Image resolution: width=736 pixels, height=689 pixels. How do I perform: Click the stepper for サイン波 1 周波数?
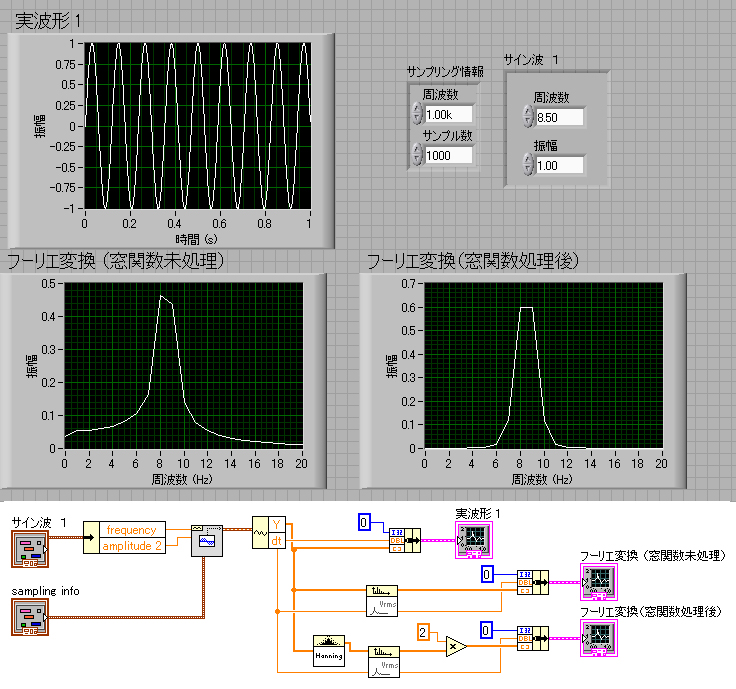coord(528,117)
